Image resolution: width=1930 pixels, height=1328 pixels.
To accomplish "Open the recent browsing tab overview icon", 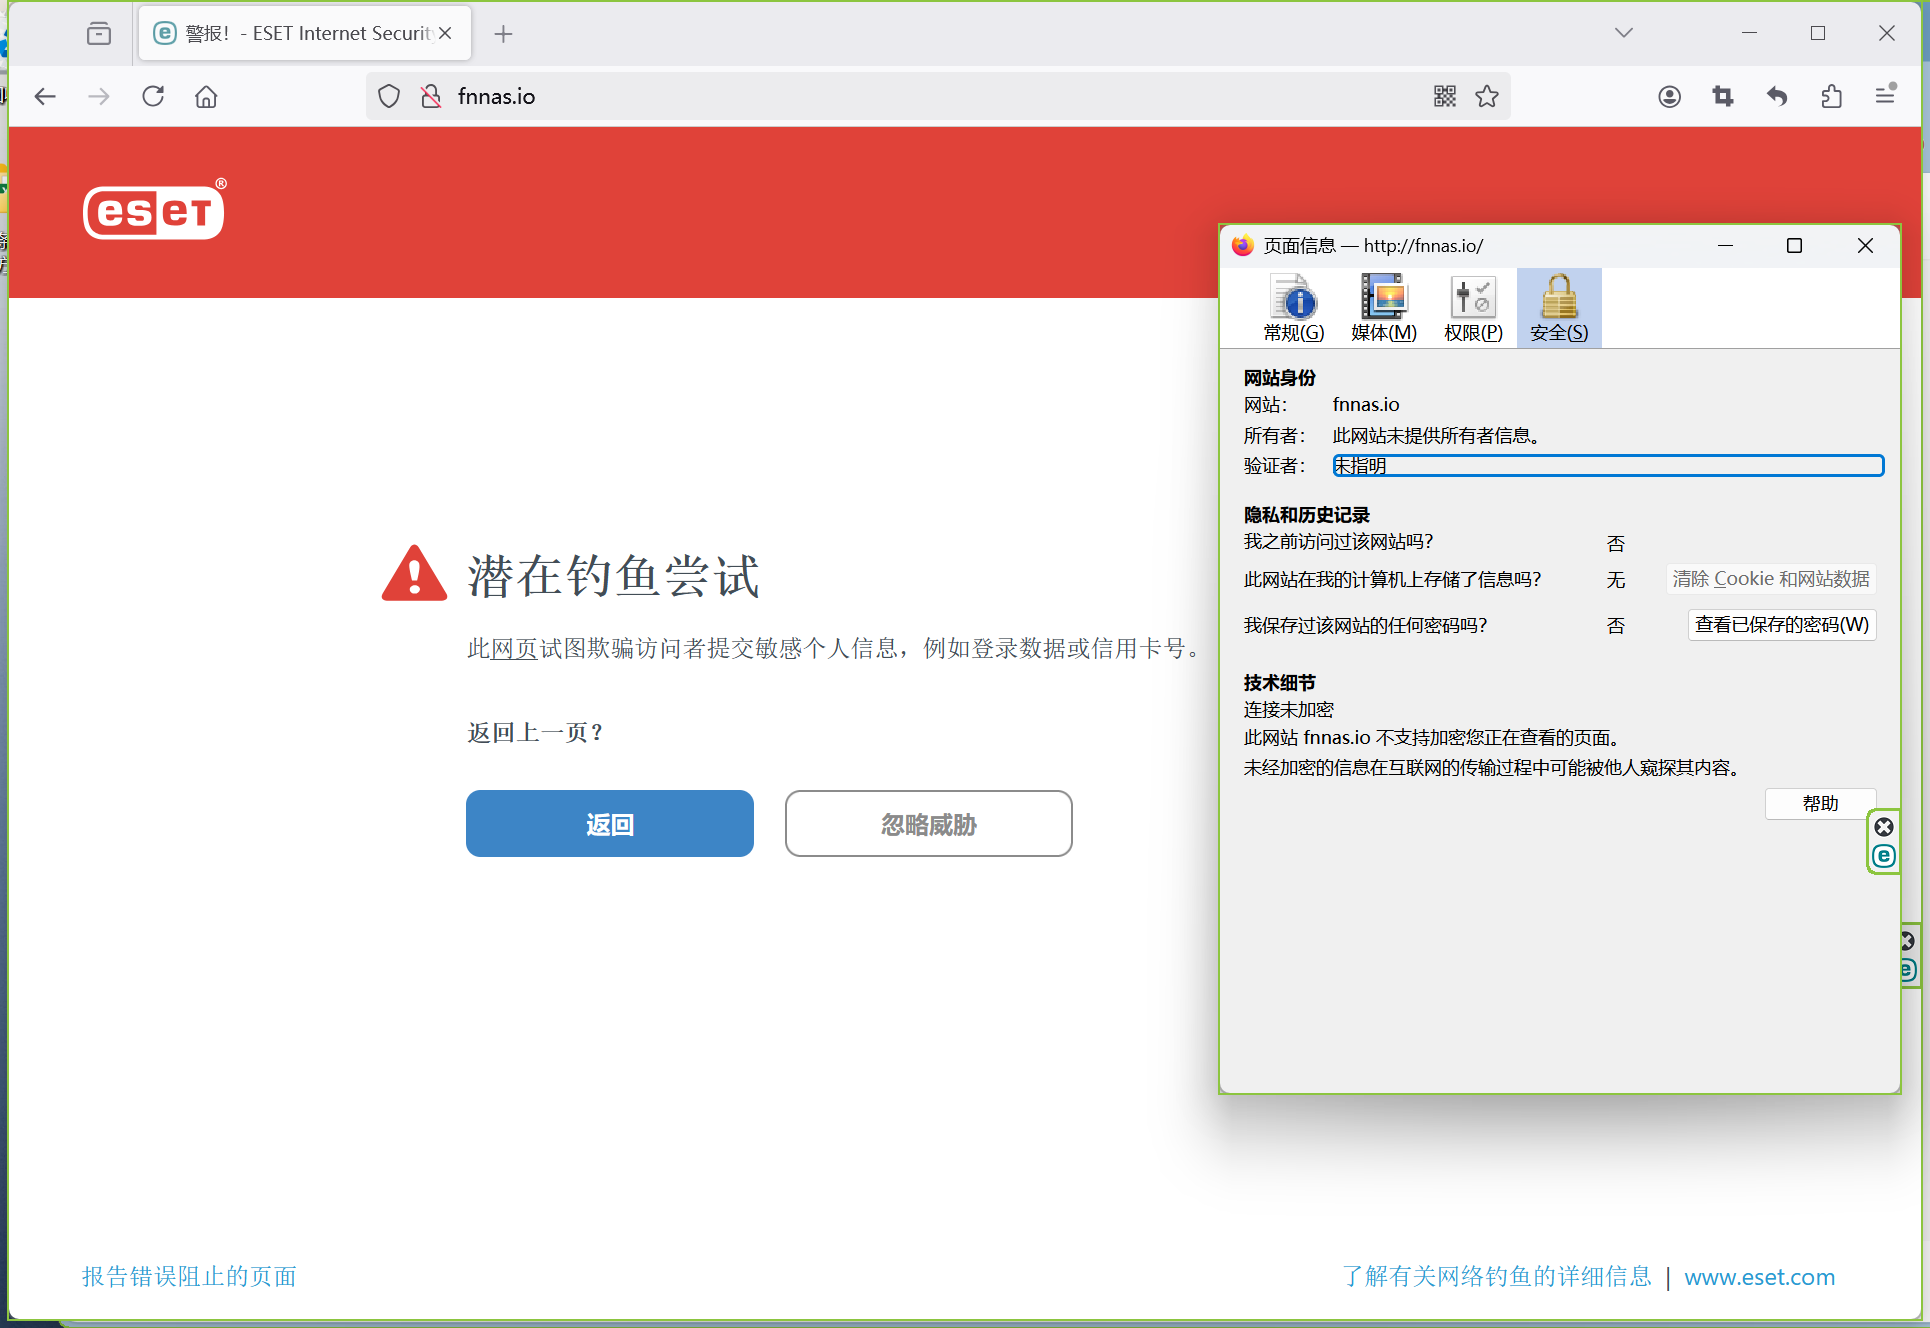I will pos(99,33).
